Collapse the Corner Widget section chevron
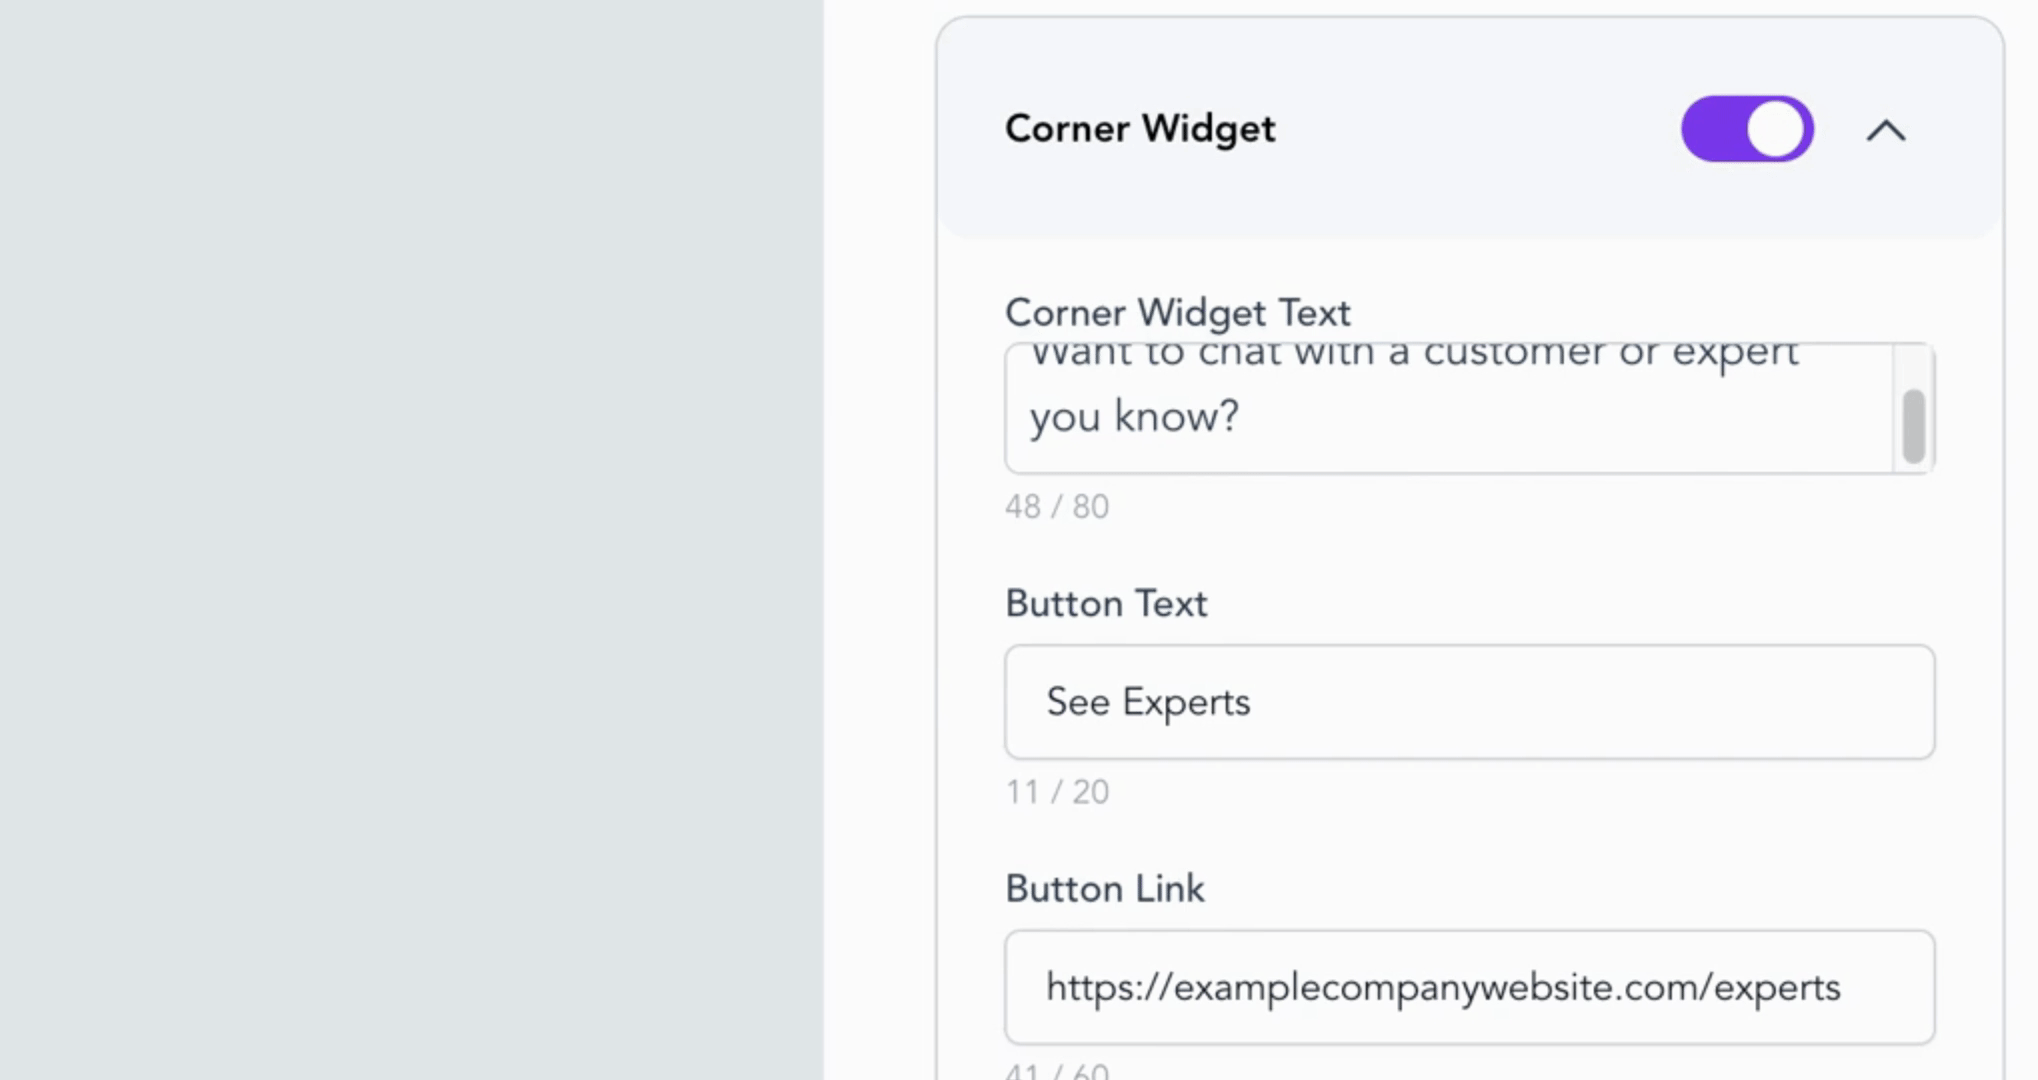 coord(1885,131)
